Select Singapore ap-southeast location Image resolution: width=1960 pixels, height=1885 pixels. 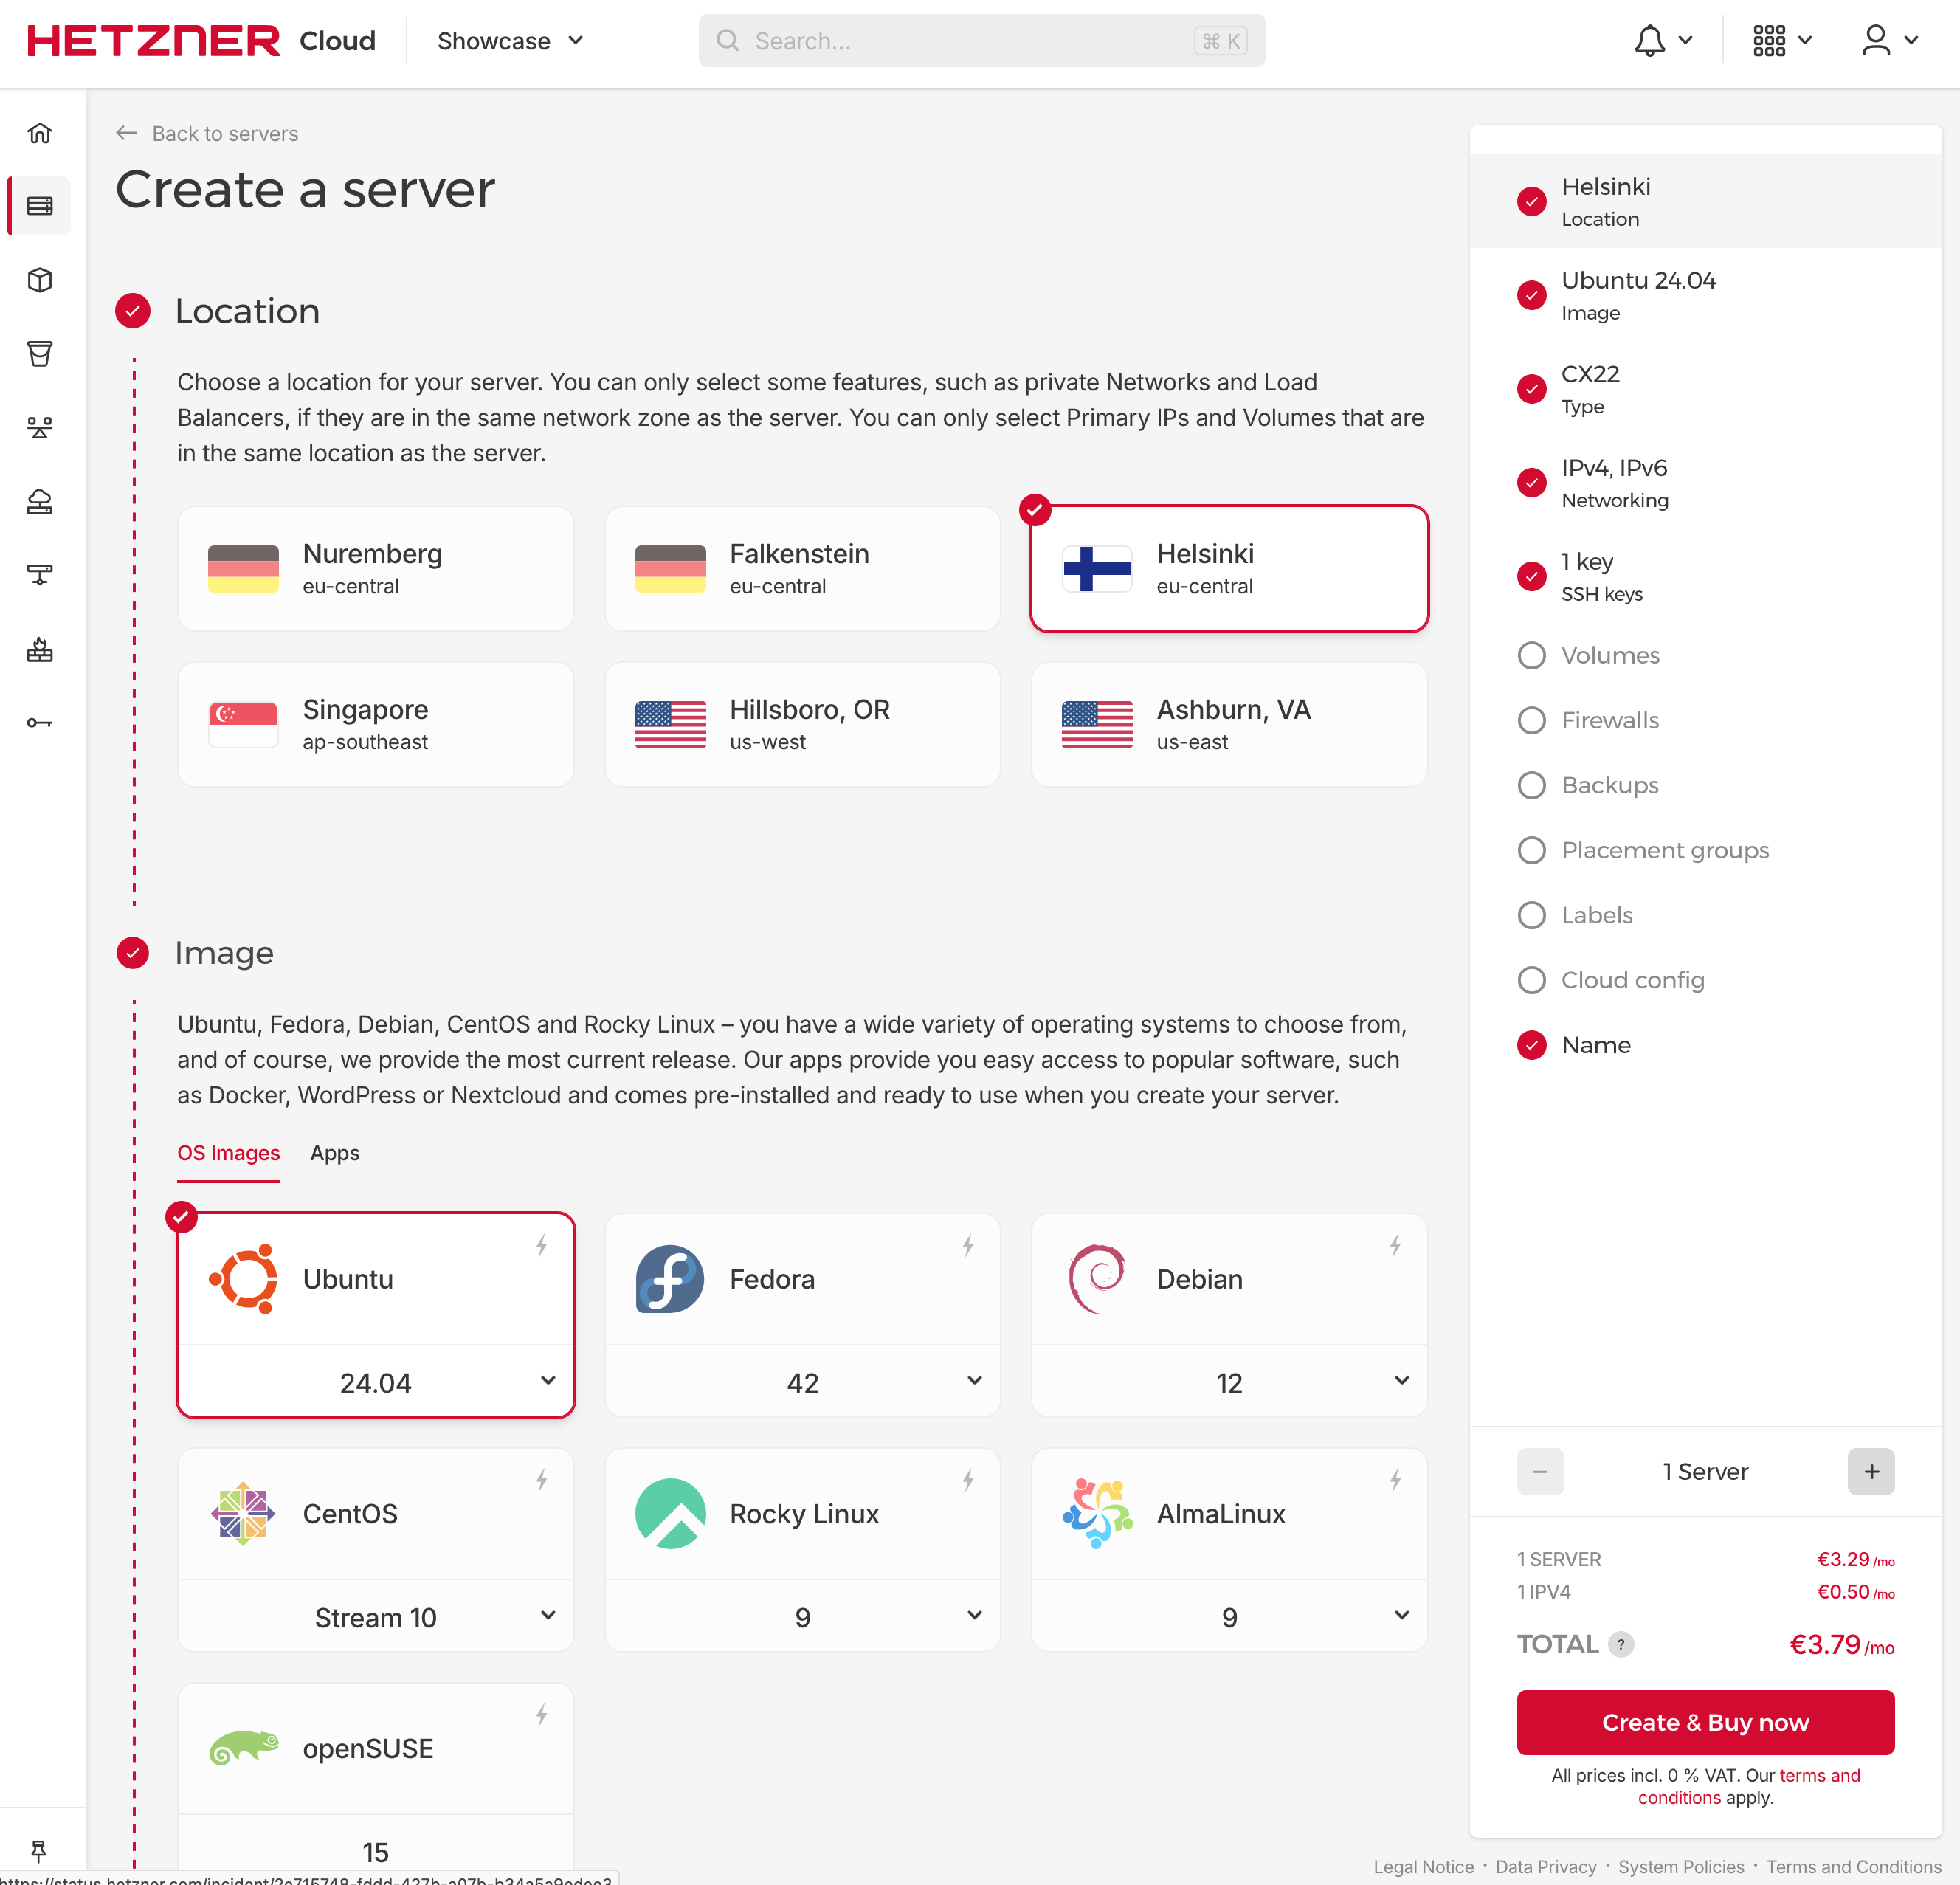(x=376, y=724)
